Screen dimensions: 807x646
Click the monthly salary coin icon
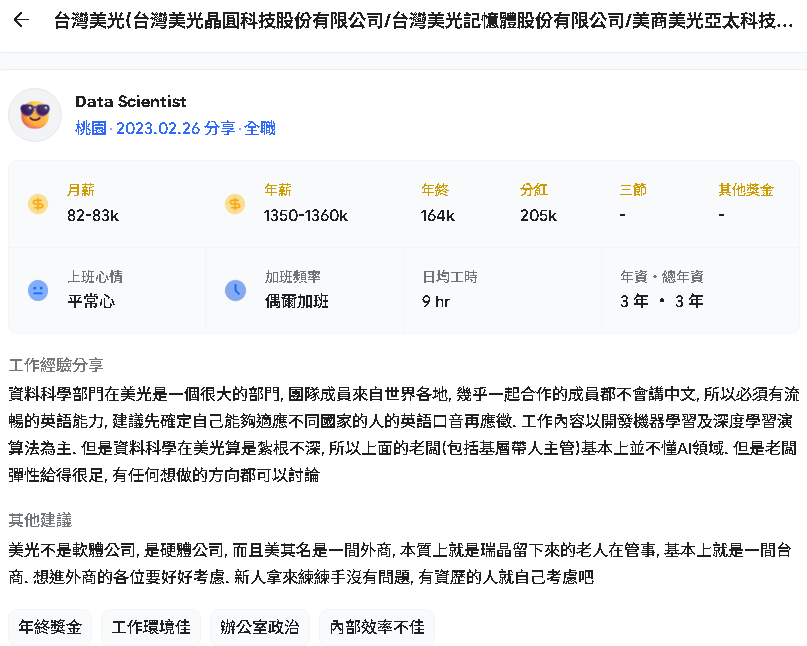(38, 204)
